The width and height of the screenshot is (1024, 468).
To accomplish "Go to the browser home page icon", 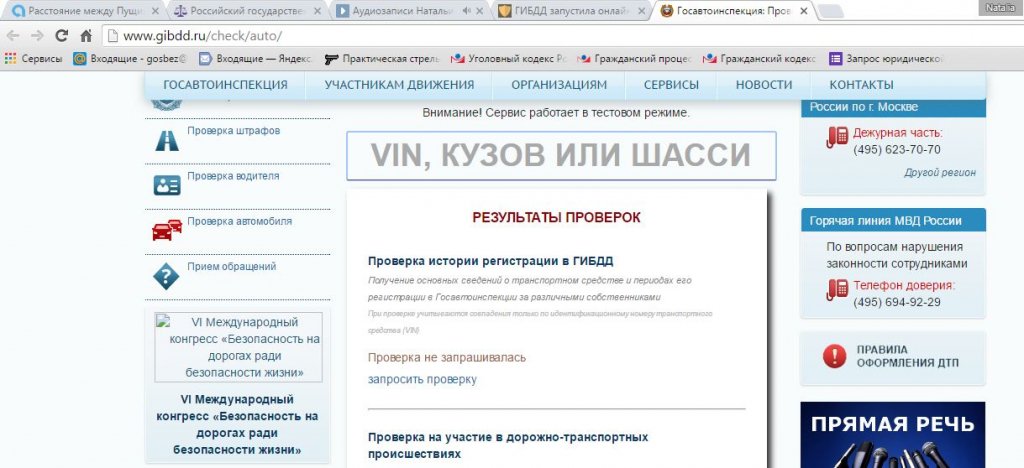I will (86, 36).
